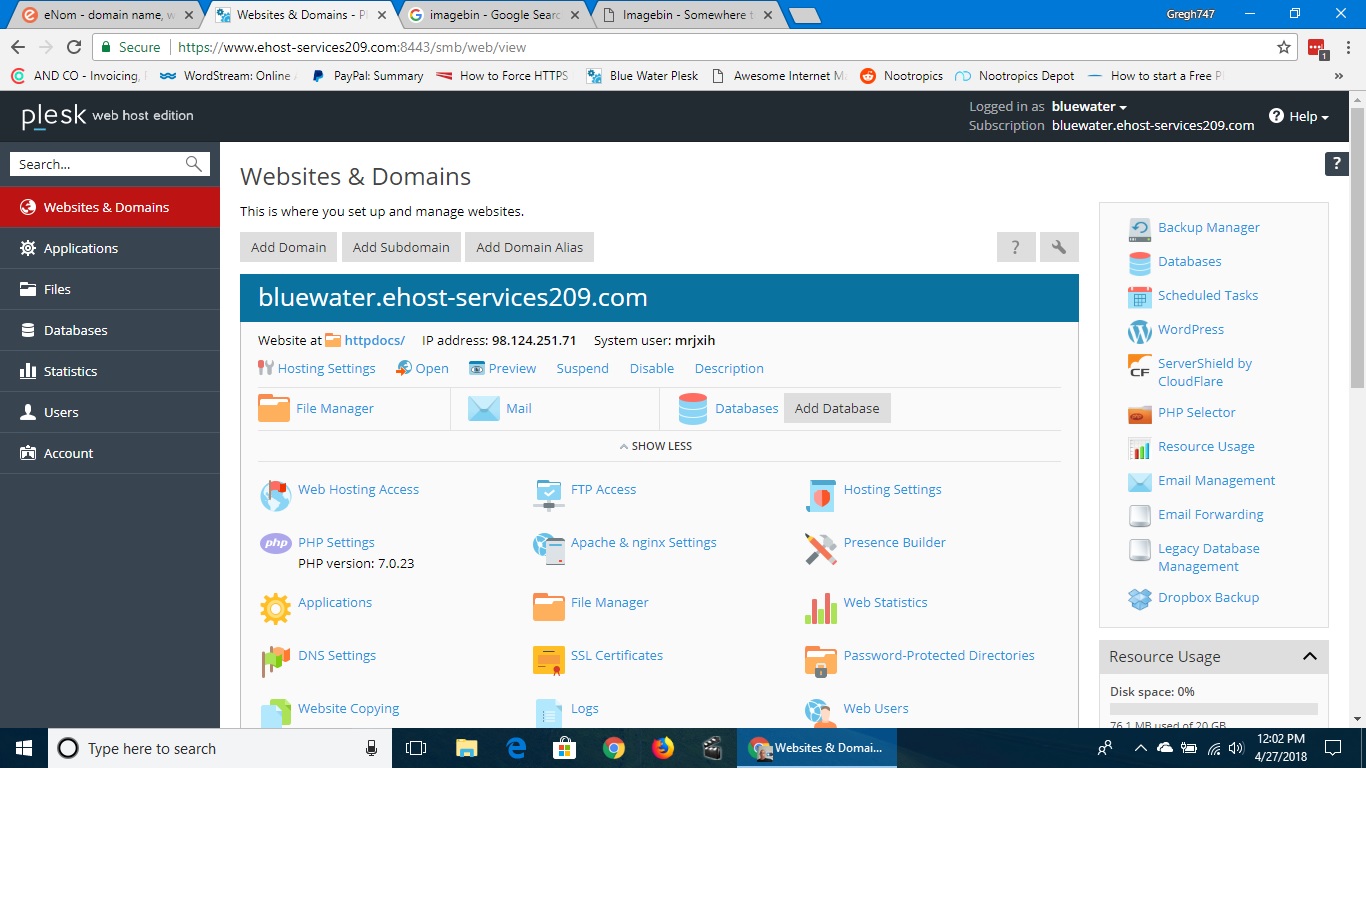Open the httpdocs/ folder link
The height and width of the screenshot is (900, 1366).
pyautogui.click(x=374, y=340)
